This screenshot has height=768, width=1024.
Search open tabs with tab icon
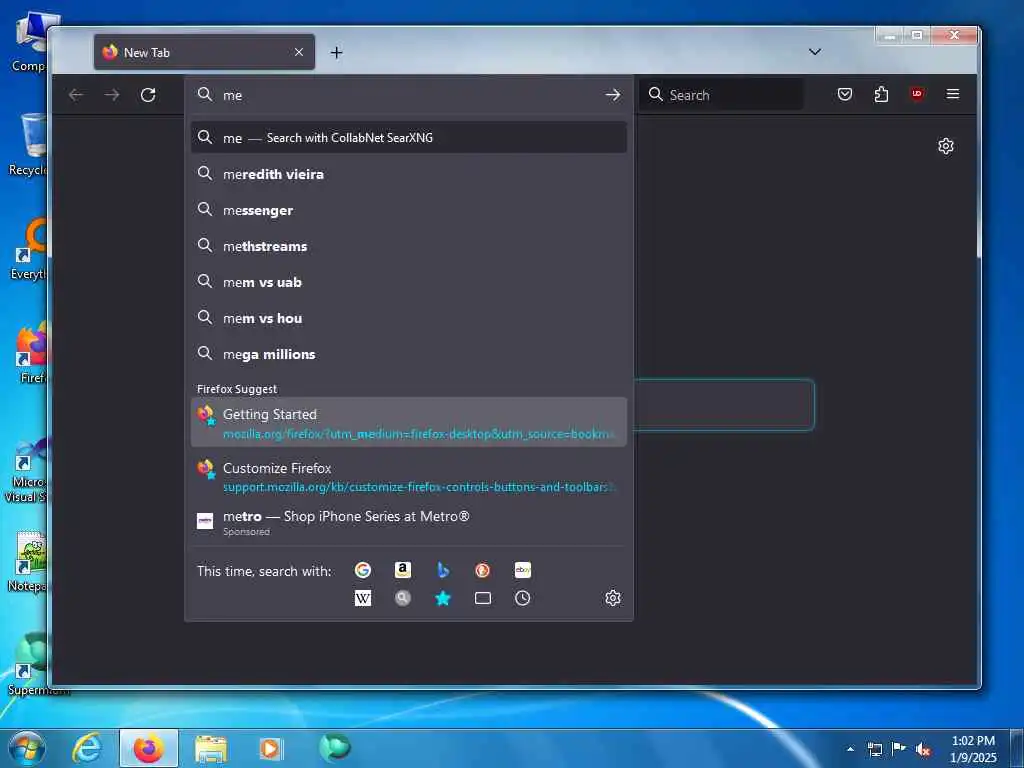(483, 598)
